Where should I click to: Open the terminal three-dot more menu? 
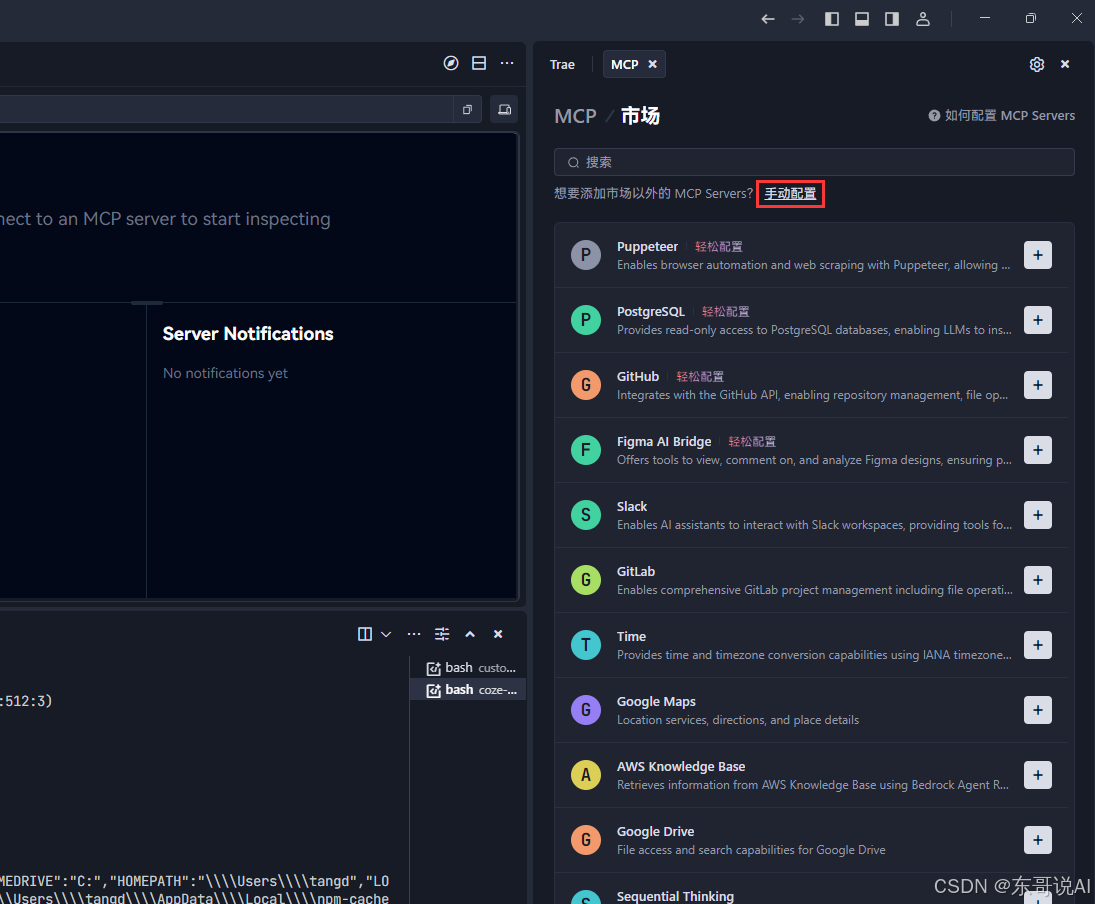coord(414,634)
